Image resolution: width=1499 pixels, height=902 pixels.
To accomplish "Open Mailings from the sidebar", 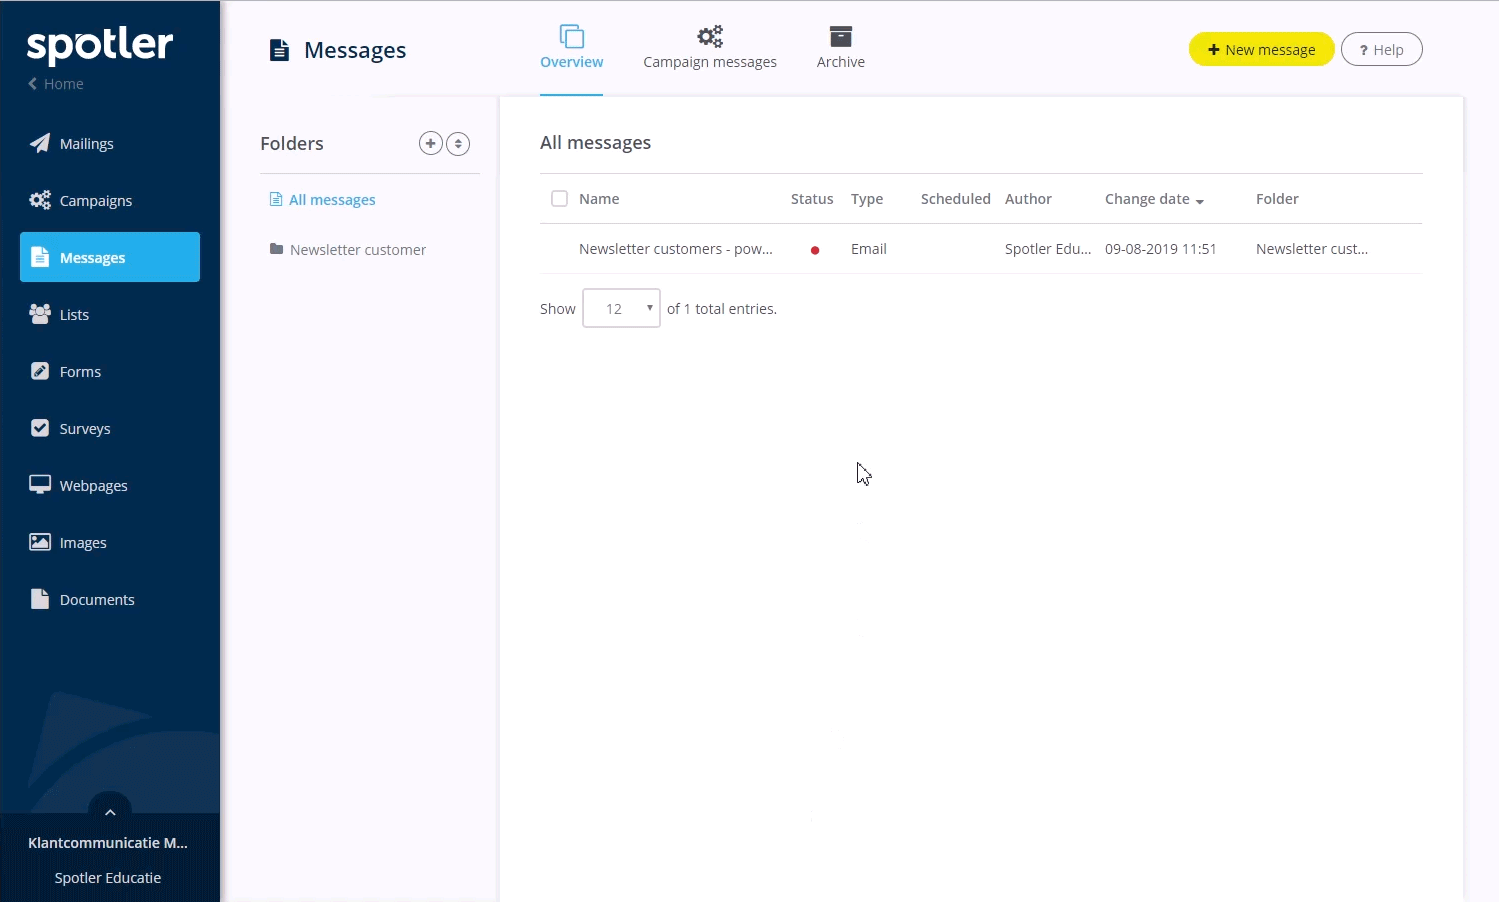I will click(86, 144).
